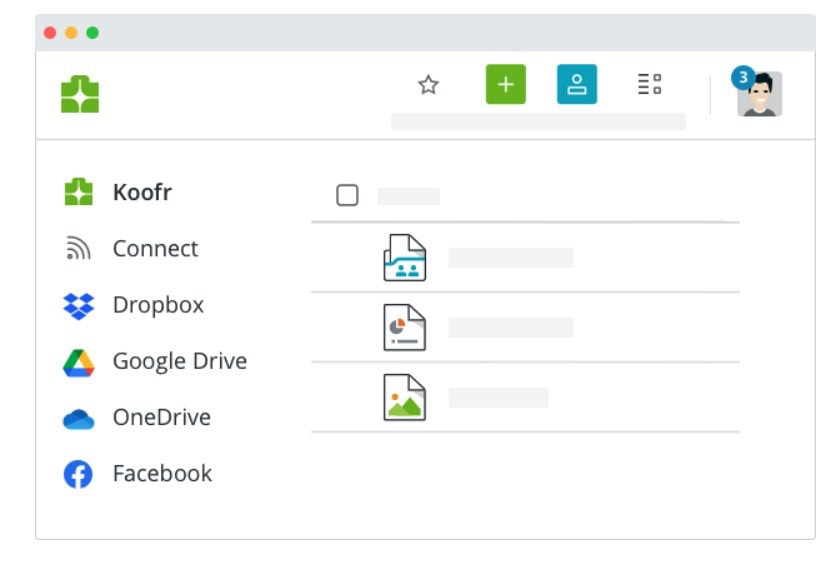Click the Google Drive triangle icon

click(x=79, y=362)
